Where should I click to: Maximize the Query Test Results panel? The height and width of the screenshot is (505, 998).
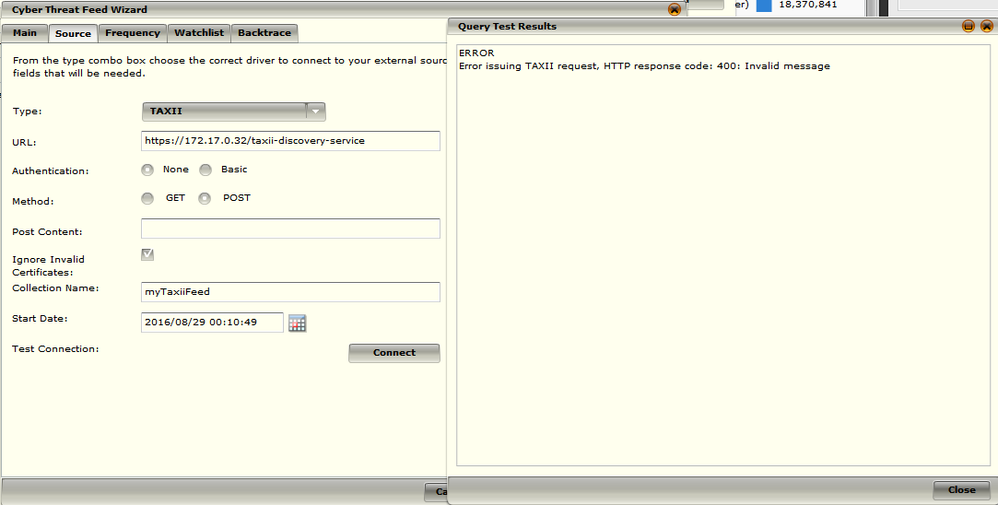968,26
